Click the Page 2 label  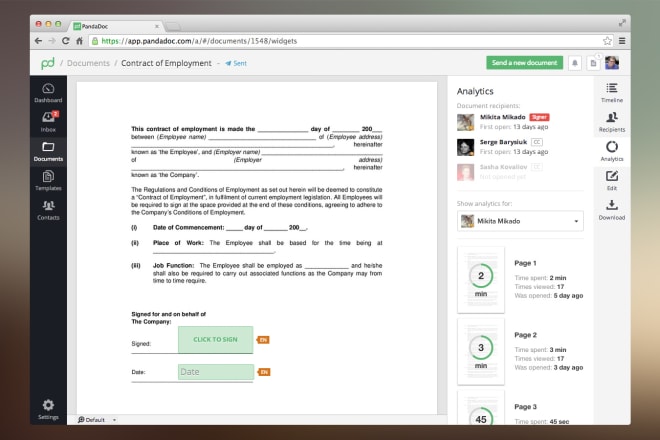pos(525,335)
